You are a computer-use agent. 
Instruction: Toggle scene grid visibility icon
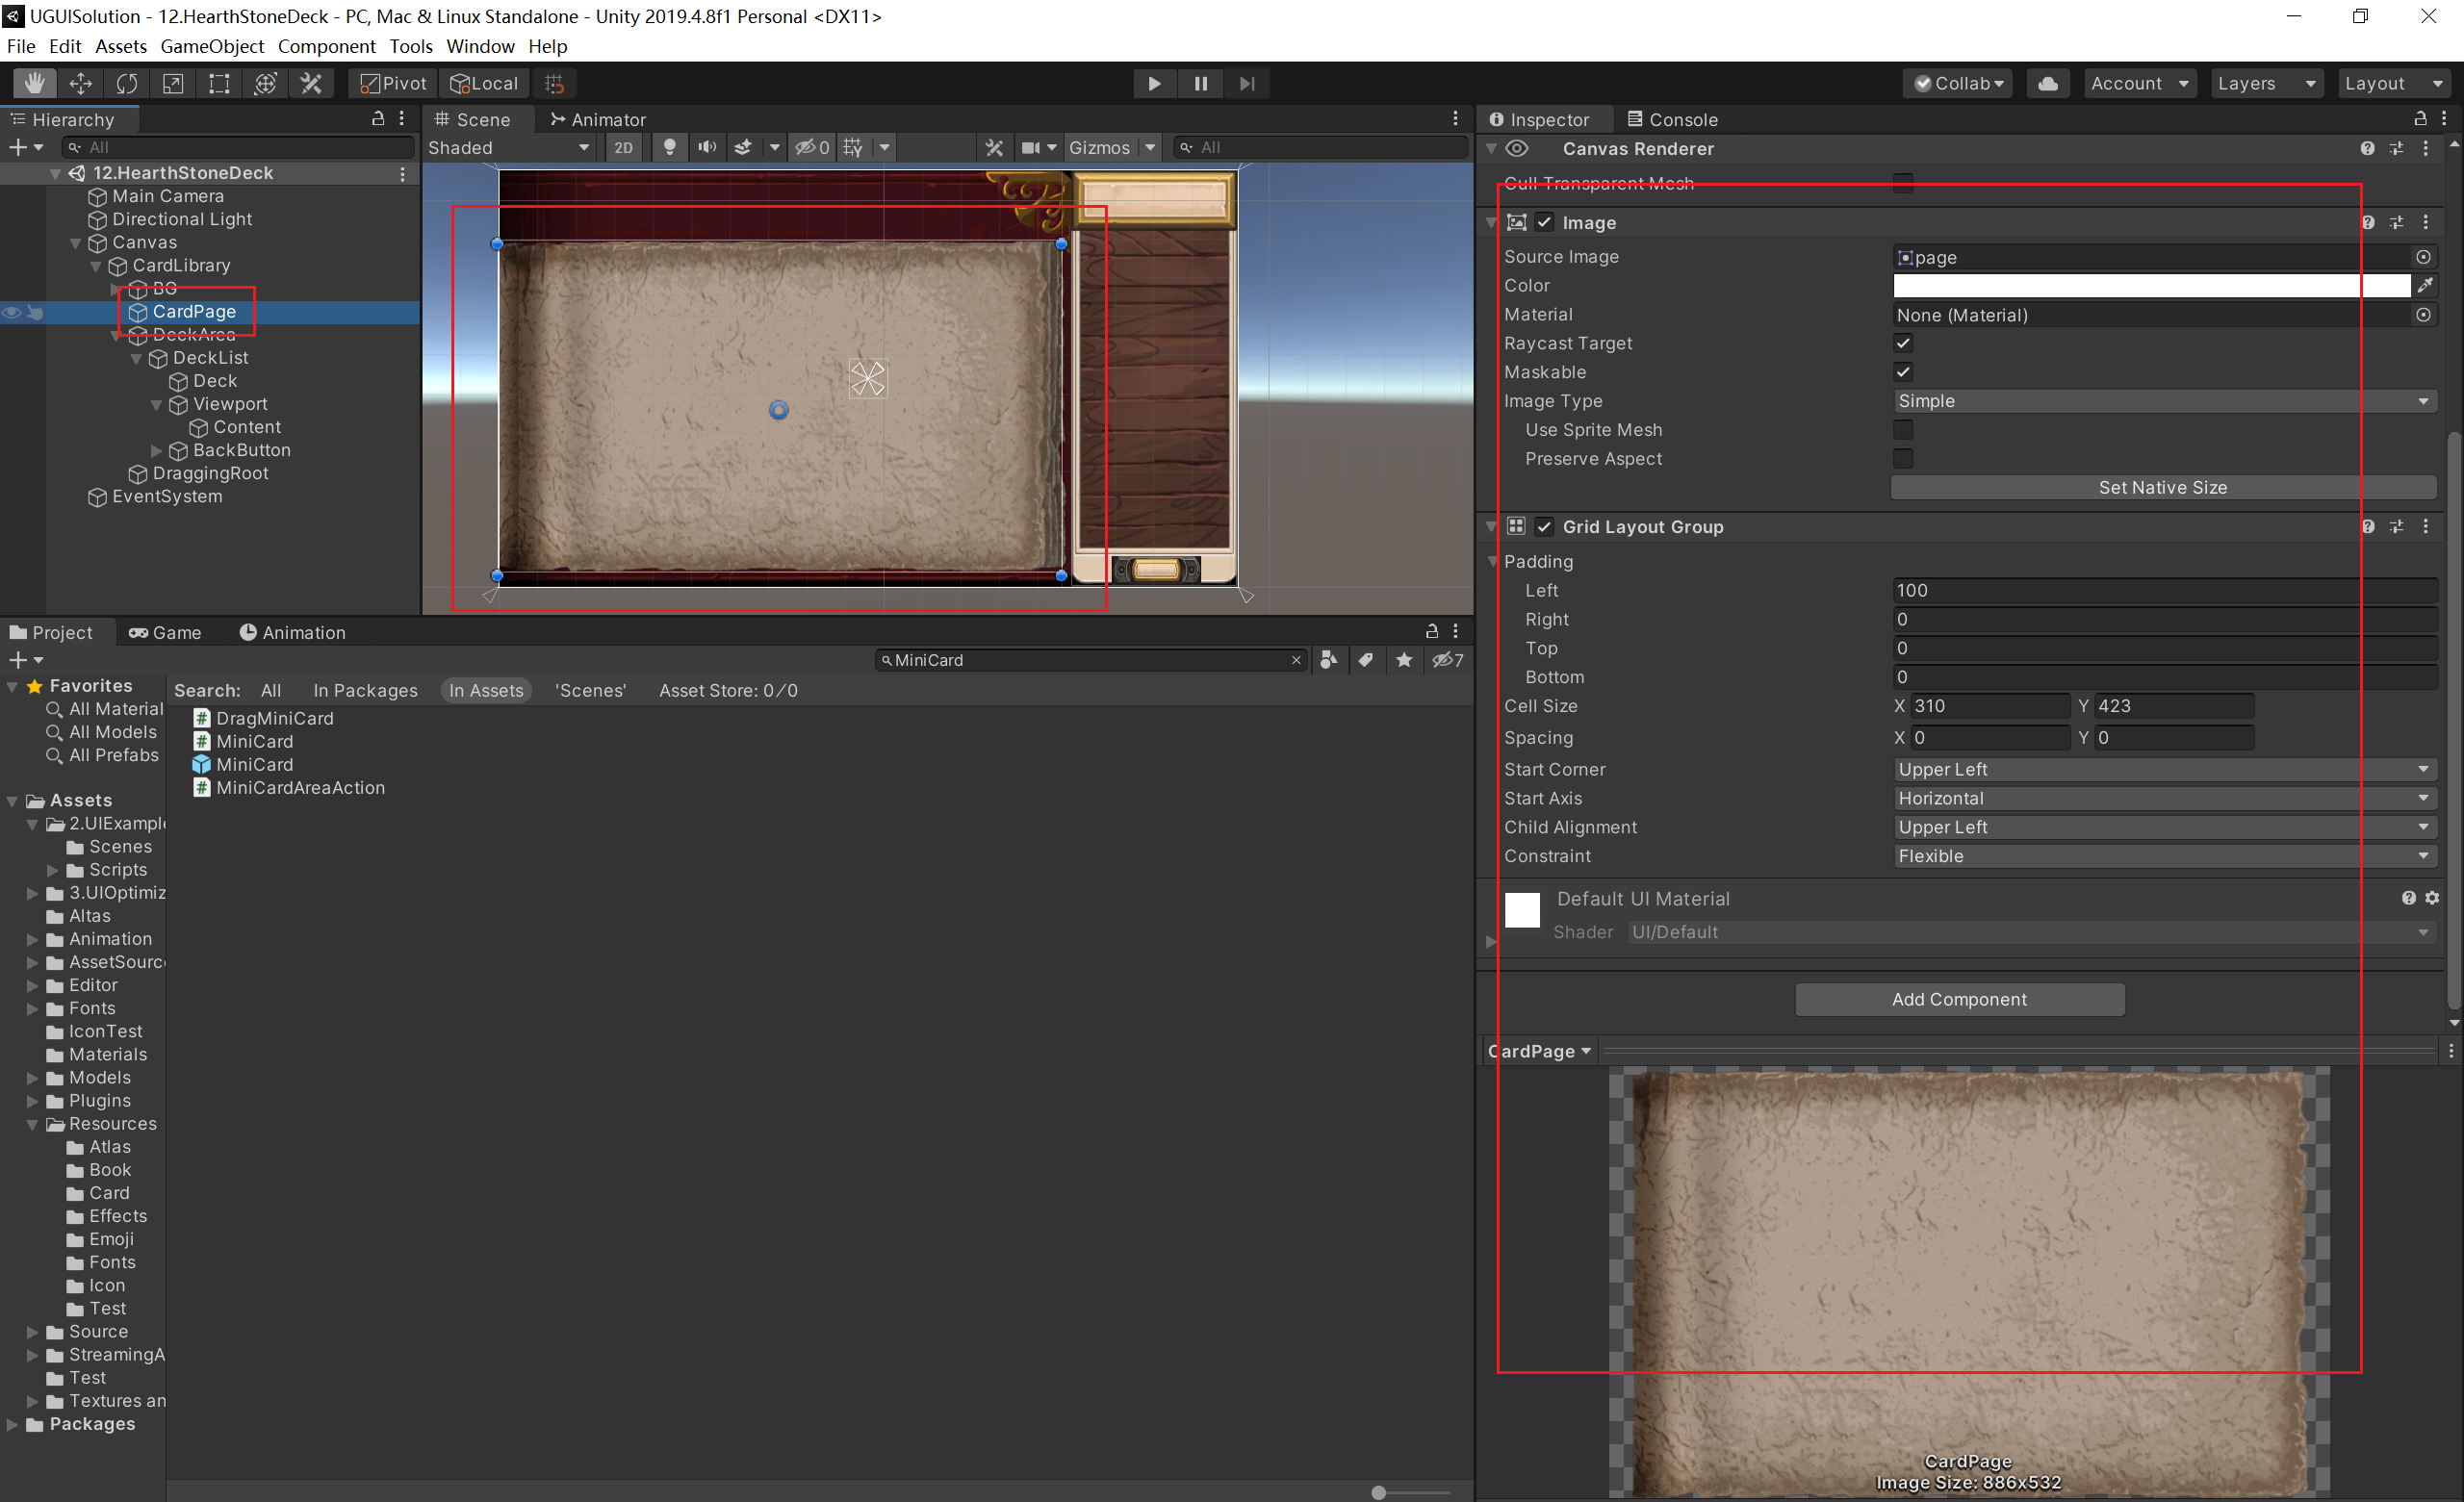pyautogui.click(x=853, y=147)
